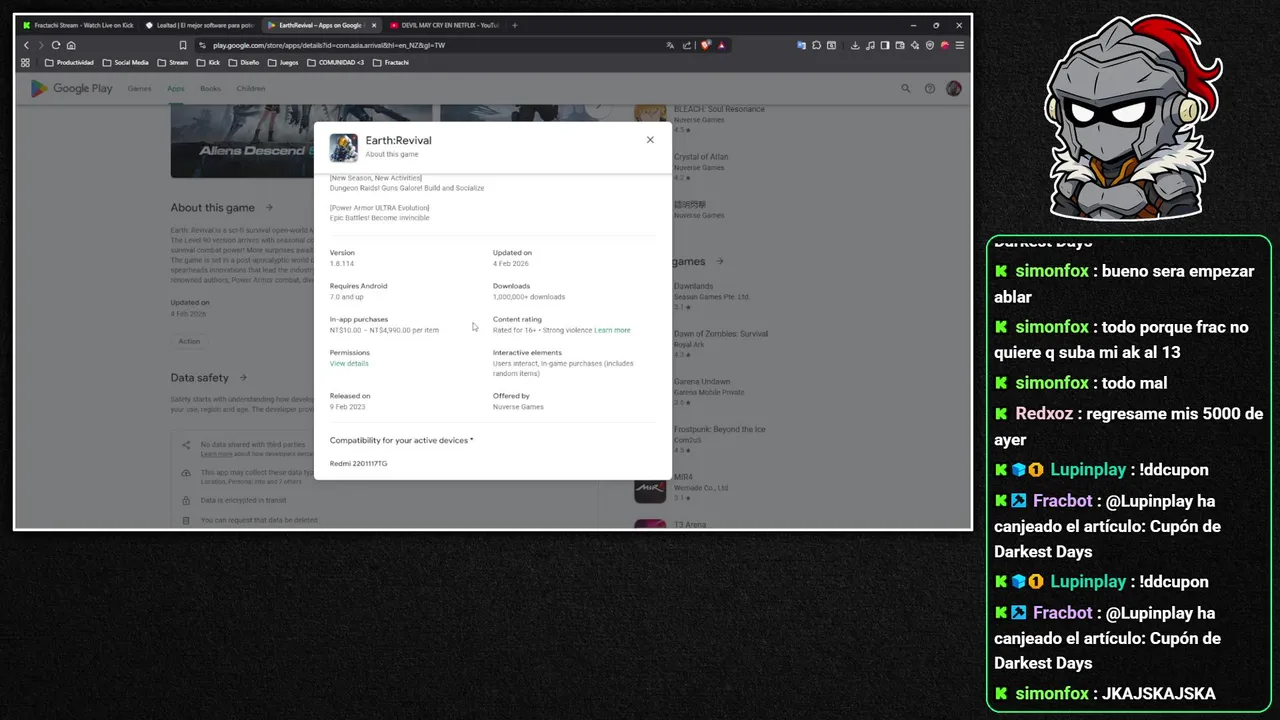Screen dimensions: 1280x720
Task: Go to the browser home page
Action: [x=71, y=45]
